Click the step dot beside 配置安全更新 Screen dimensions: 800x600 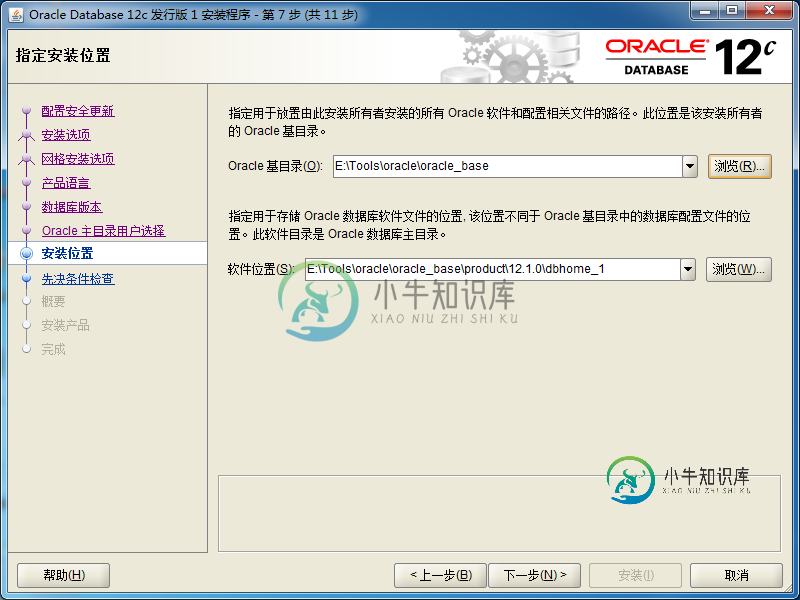pos(27,111)
